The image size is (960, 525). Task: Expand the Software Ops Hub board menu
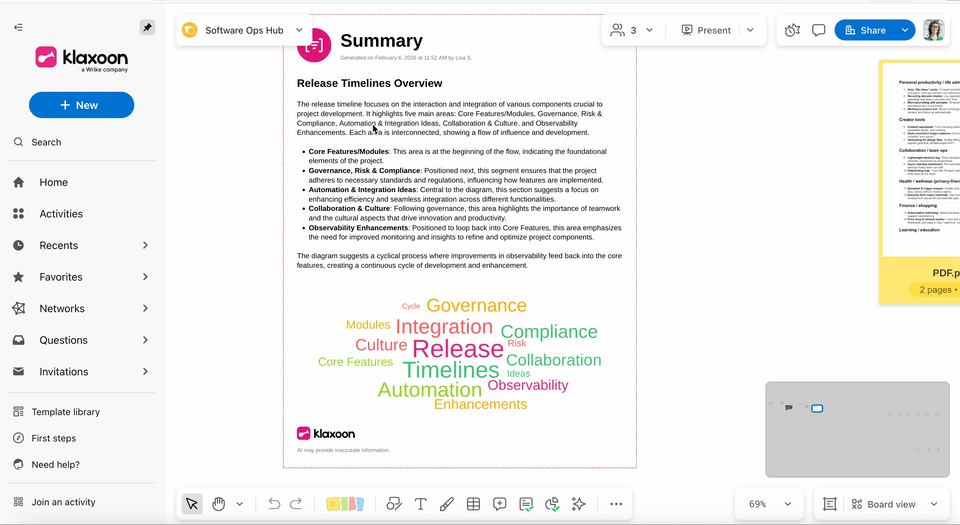299,30
